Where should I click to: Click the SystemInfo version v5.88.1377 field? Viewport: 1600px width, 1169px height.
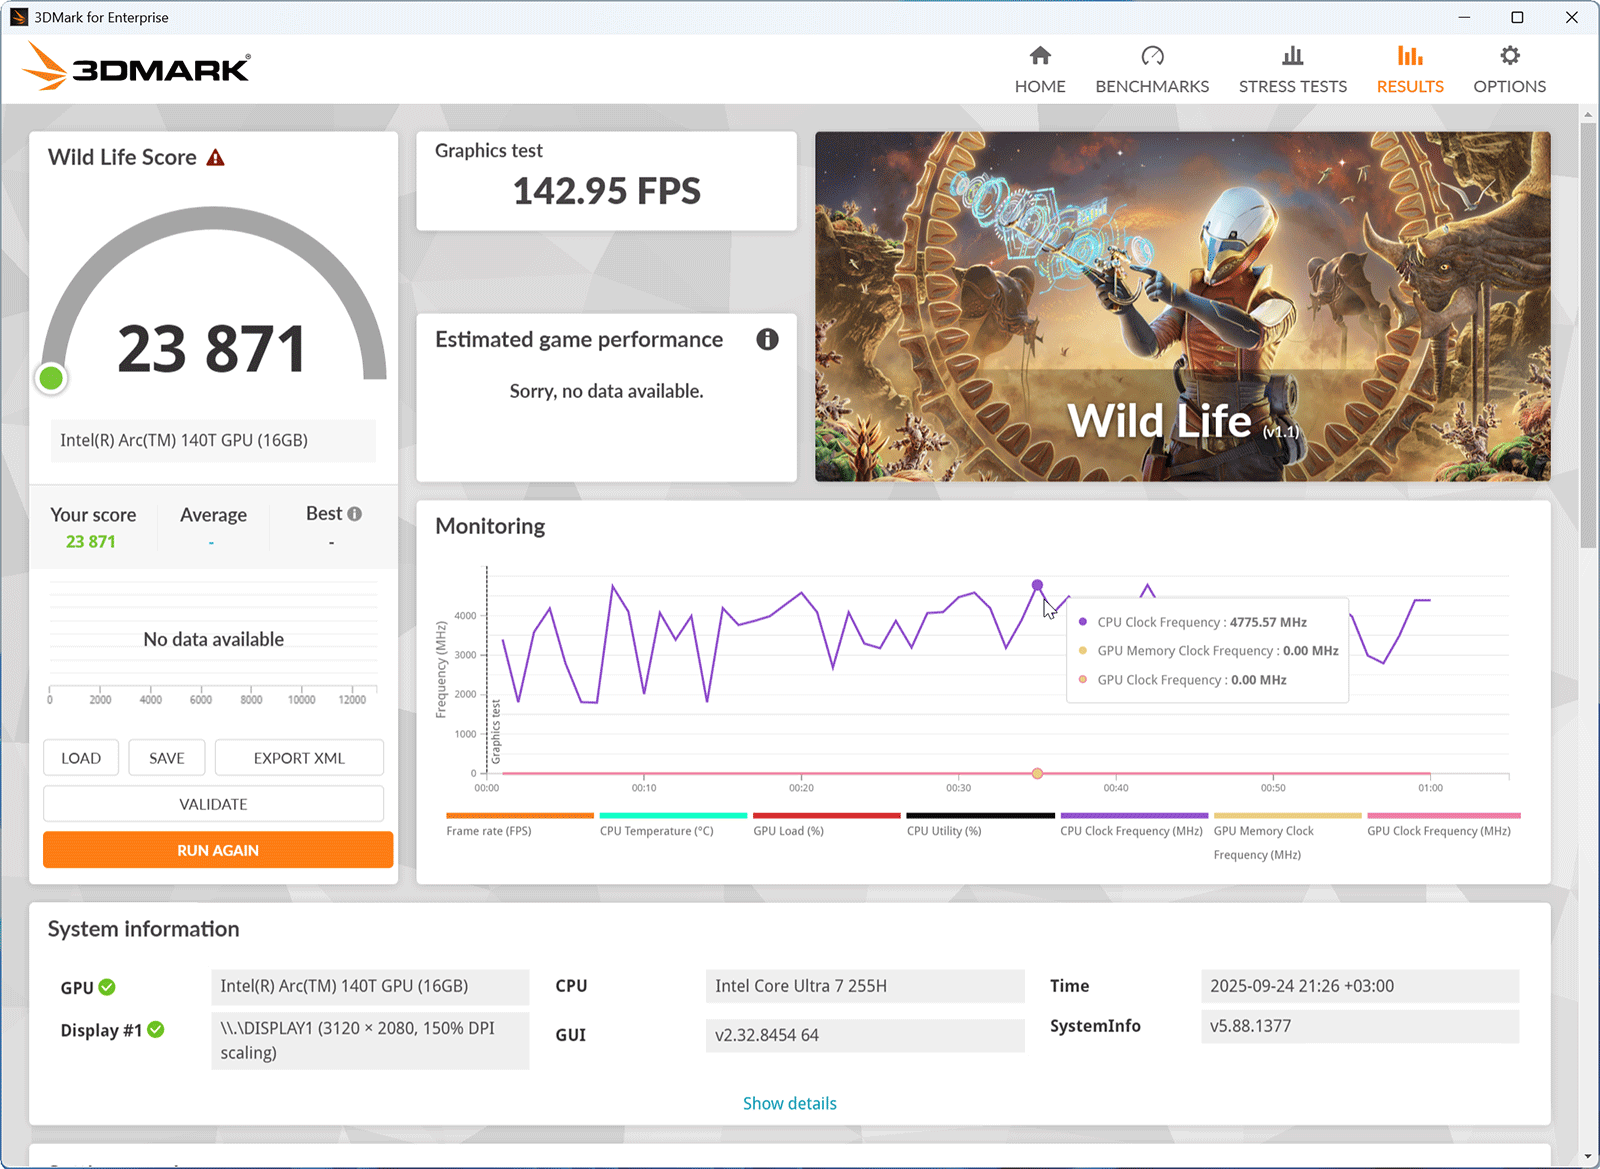coord(1360,1026)
